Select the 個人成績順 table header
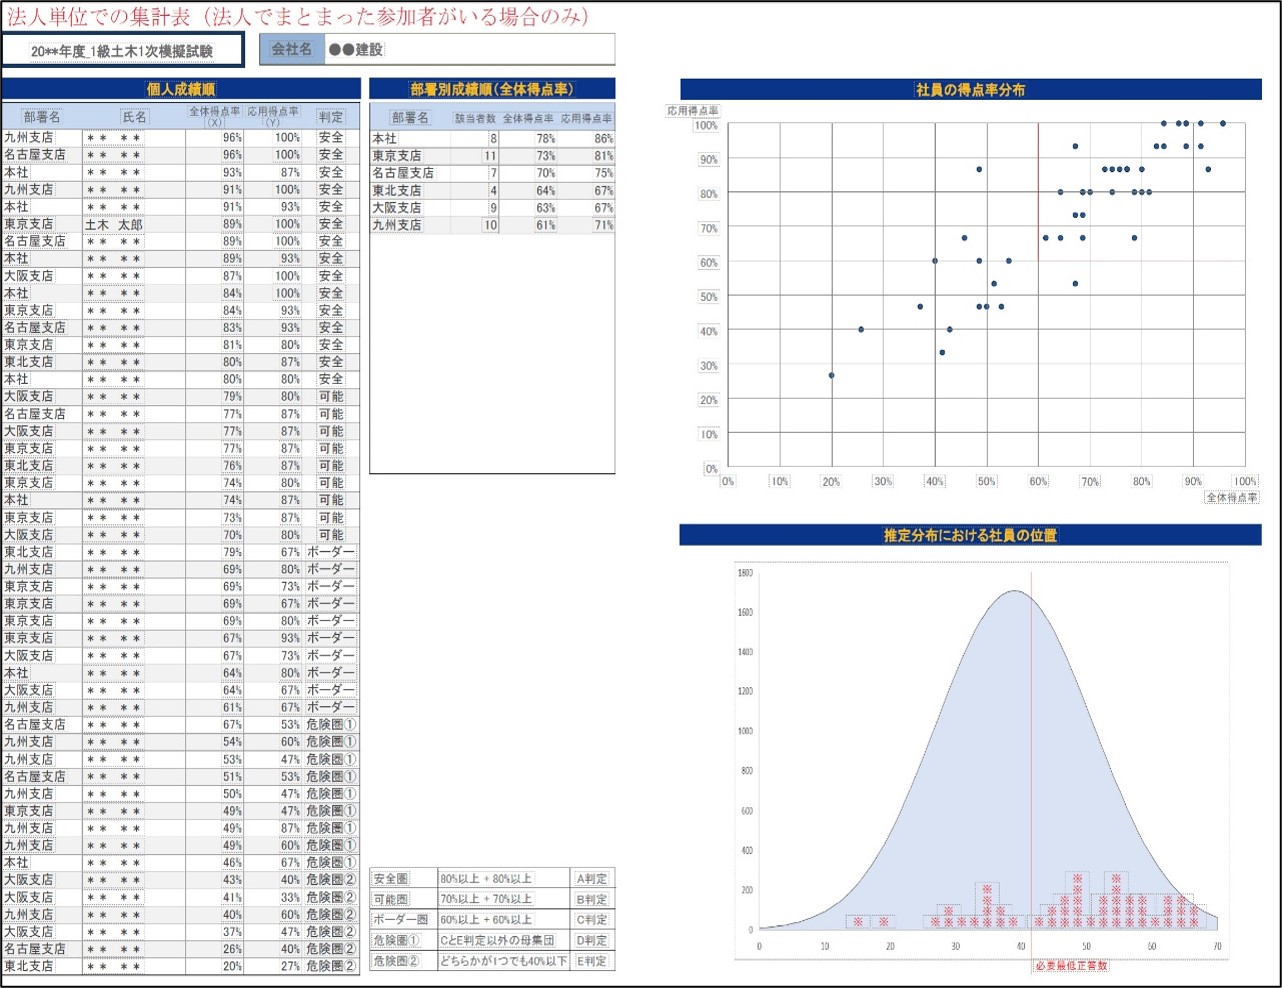The width and height of the screenshot is (1282, 988). (181, 89)
